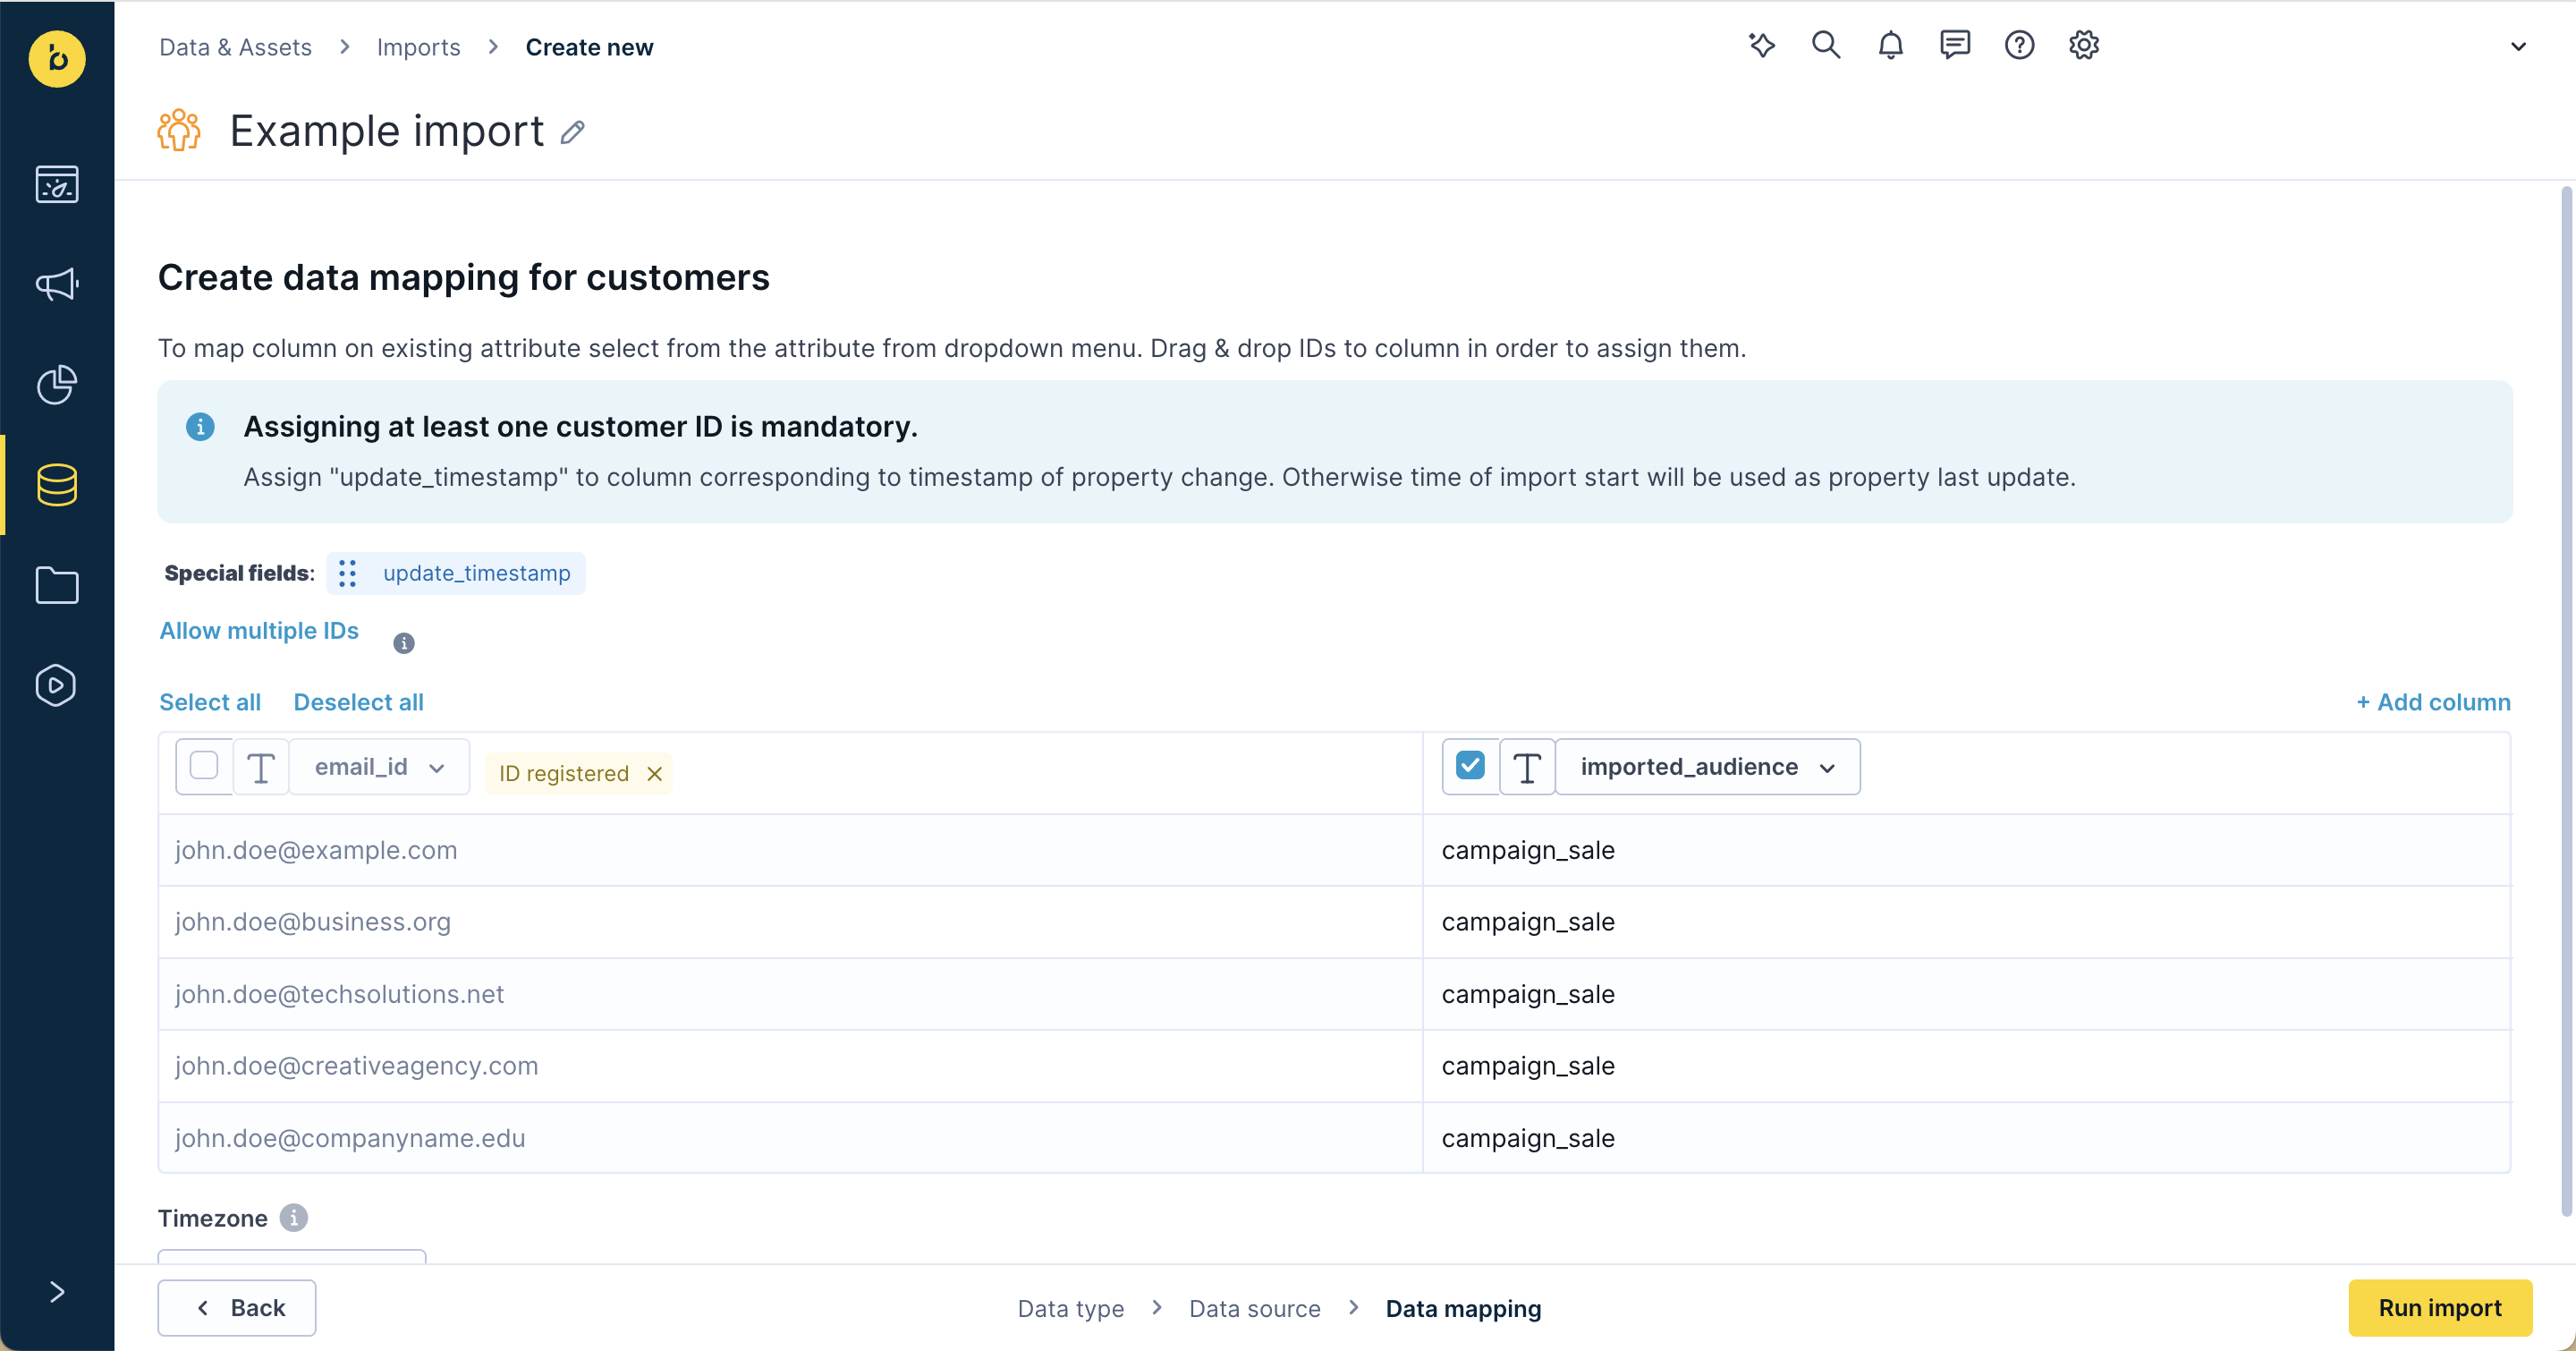Open notifications bell icon

1890,45
